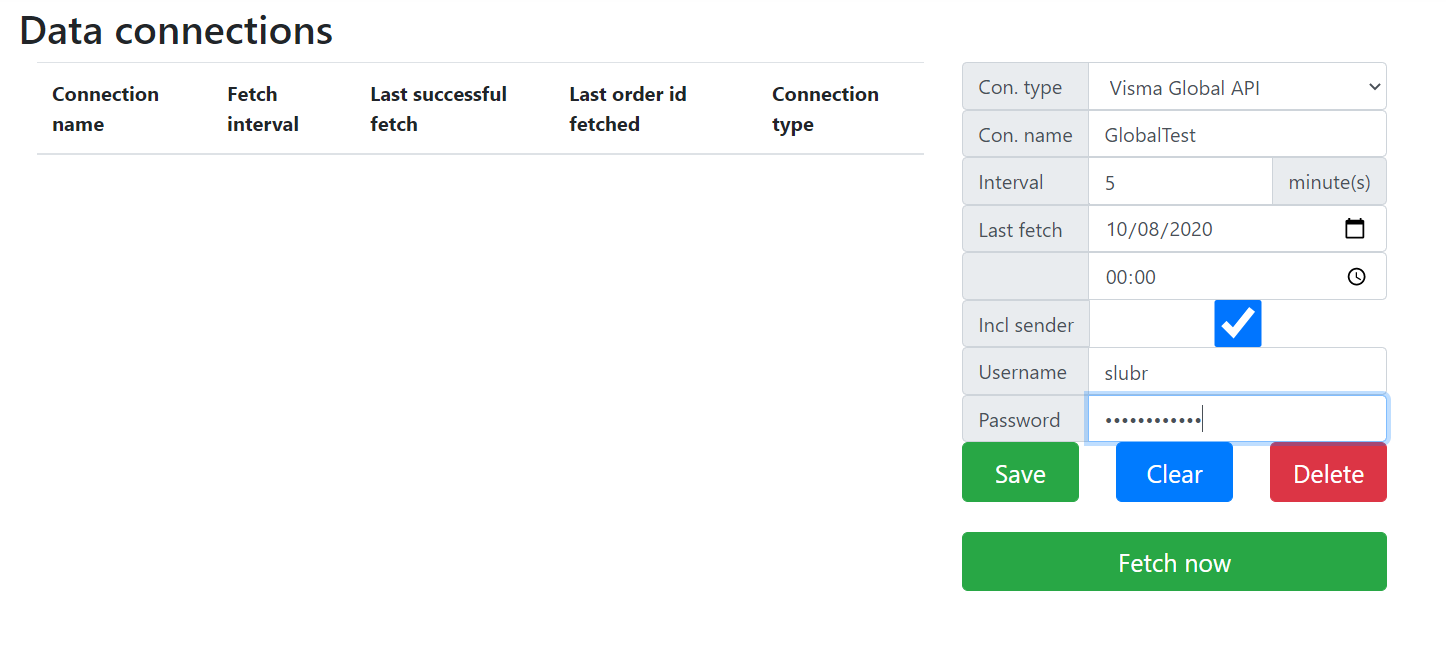The height and width of the screenshot is (646, 1446).
Task: Click into the Interval number field
Action: (x=1180, y=182)
